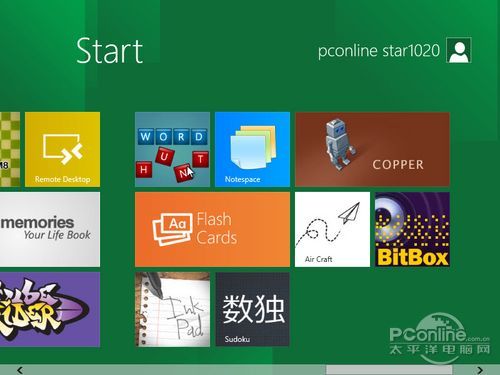Screen dimensions: 500x375
Task: Open the Notespace app tile
Action: [252, 149]
